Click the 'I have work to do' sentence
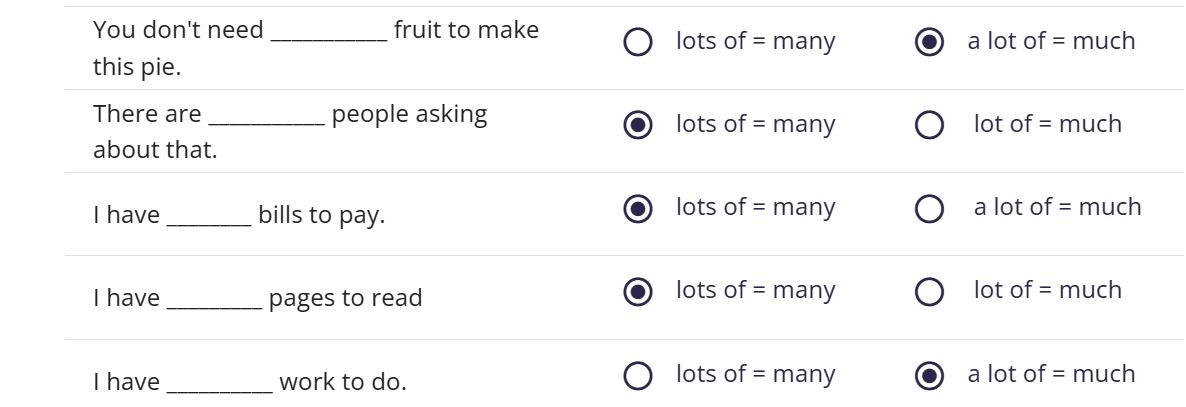Viewport: 1186px width, 407px height. click(x=250, y=381)
